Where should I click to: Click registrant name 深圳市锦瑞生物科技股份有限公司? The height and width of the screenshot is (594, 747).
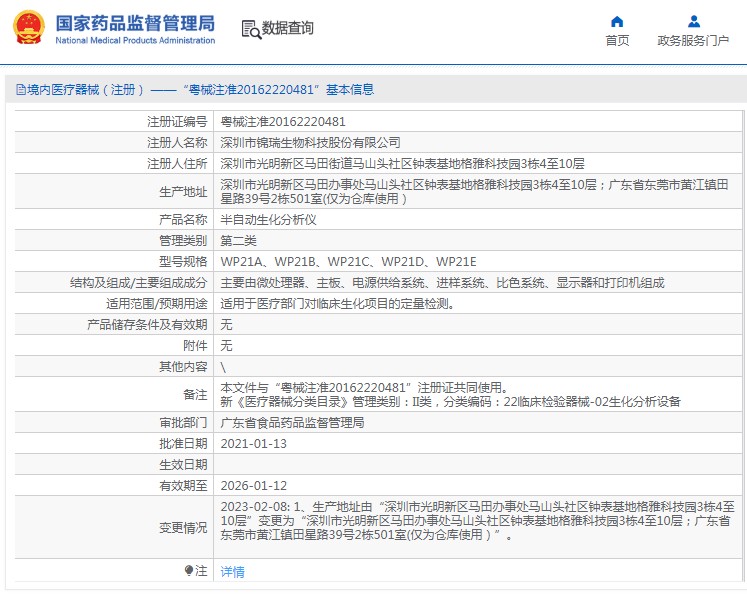click(310, 143)
